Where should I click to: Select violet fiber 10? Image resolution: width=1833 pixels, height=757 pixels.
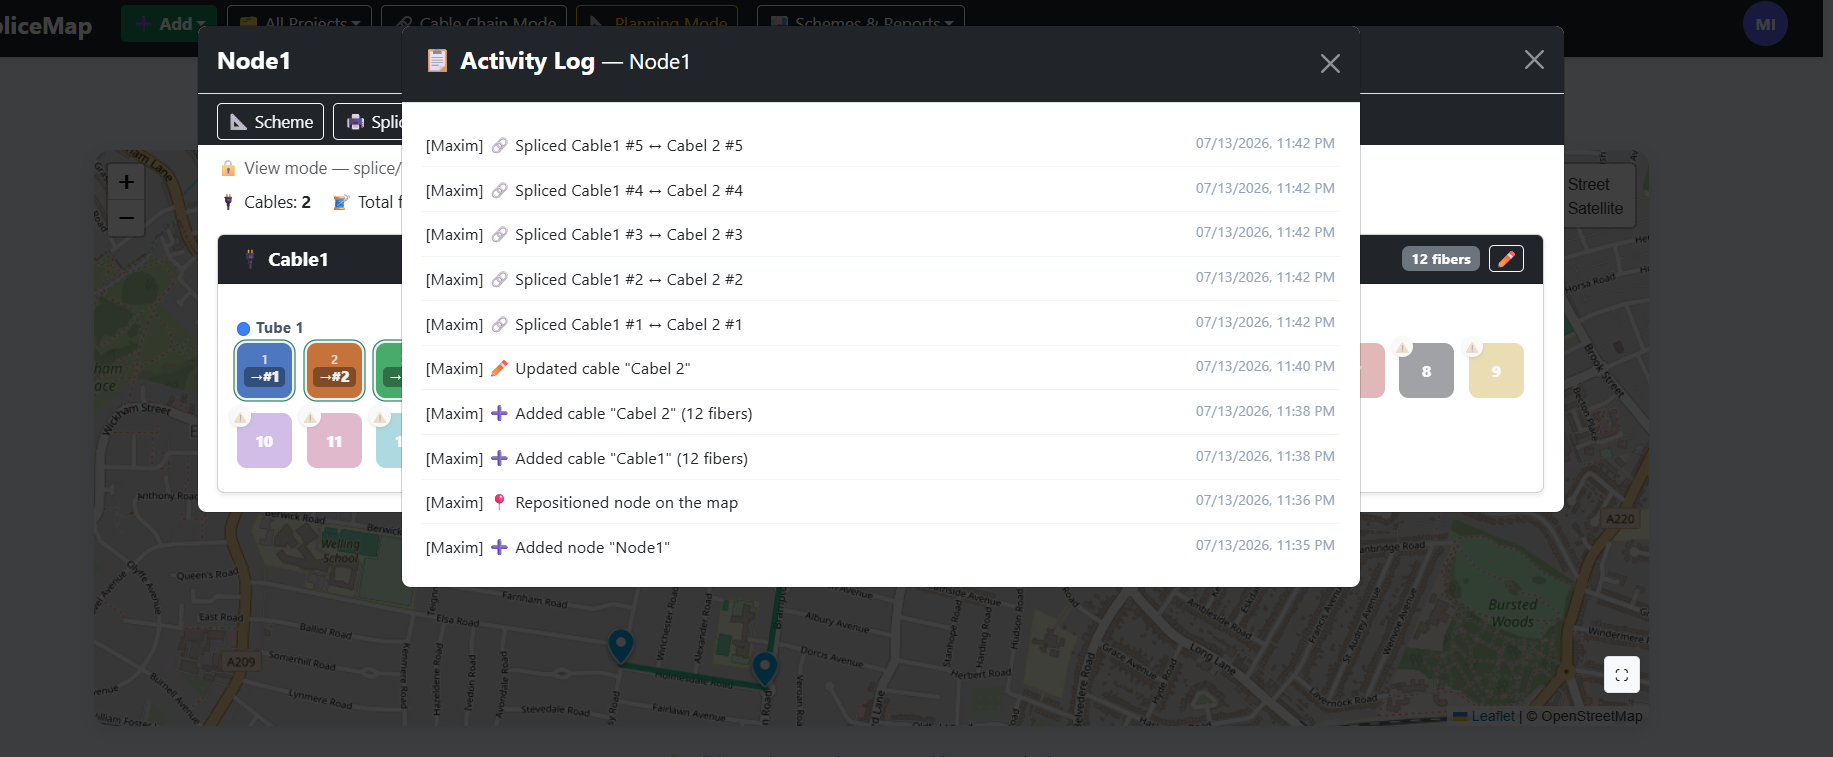click(x=264, y=441)
